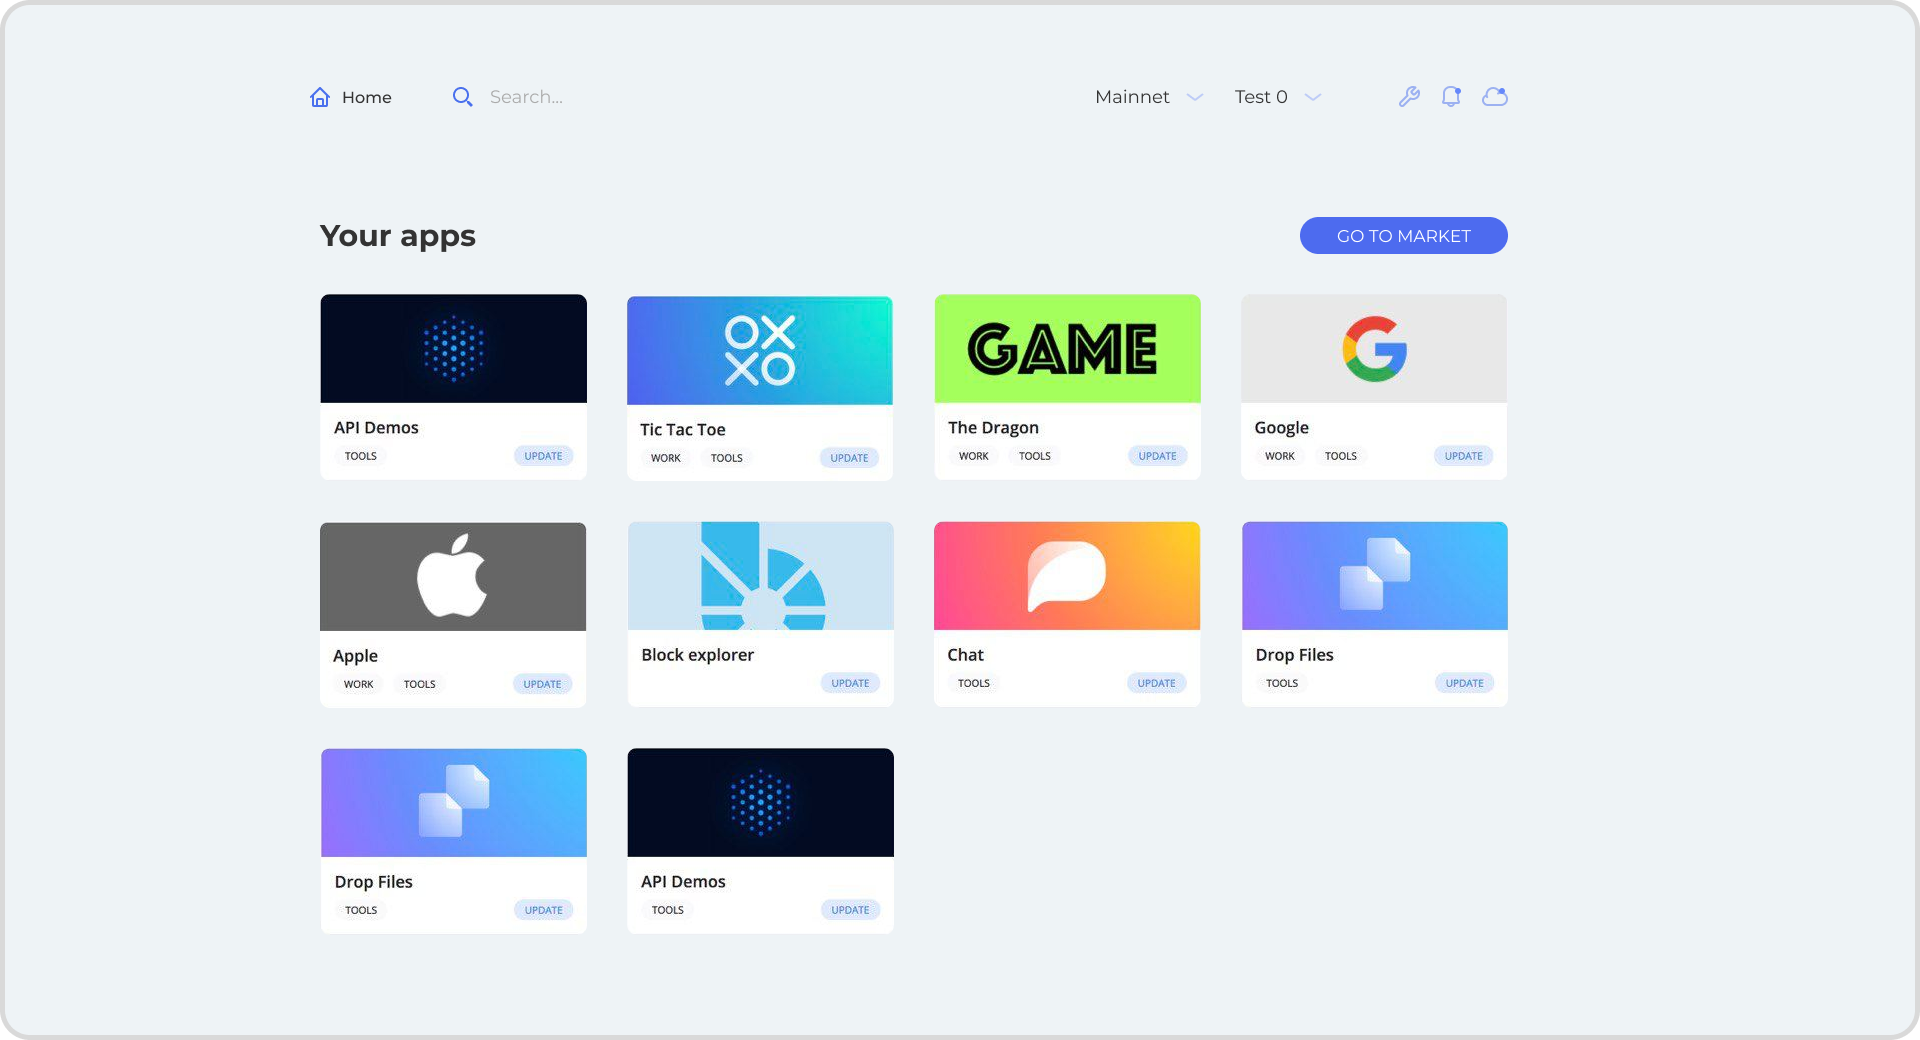Open the Tic Tac Toe app thumbnail

click(x=760, y=350)
